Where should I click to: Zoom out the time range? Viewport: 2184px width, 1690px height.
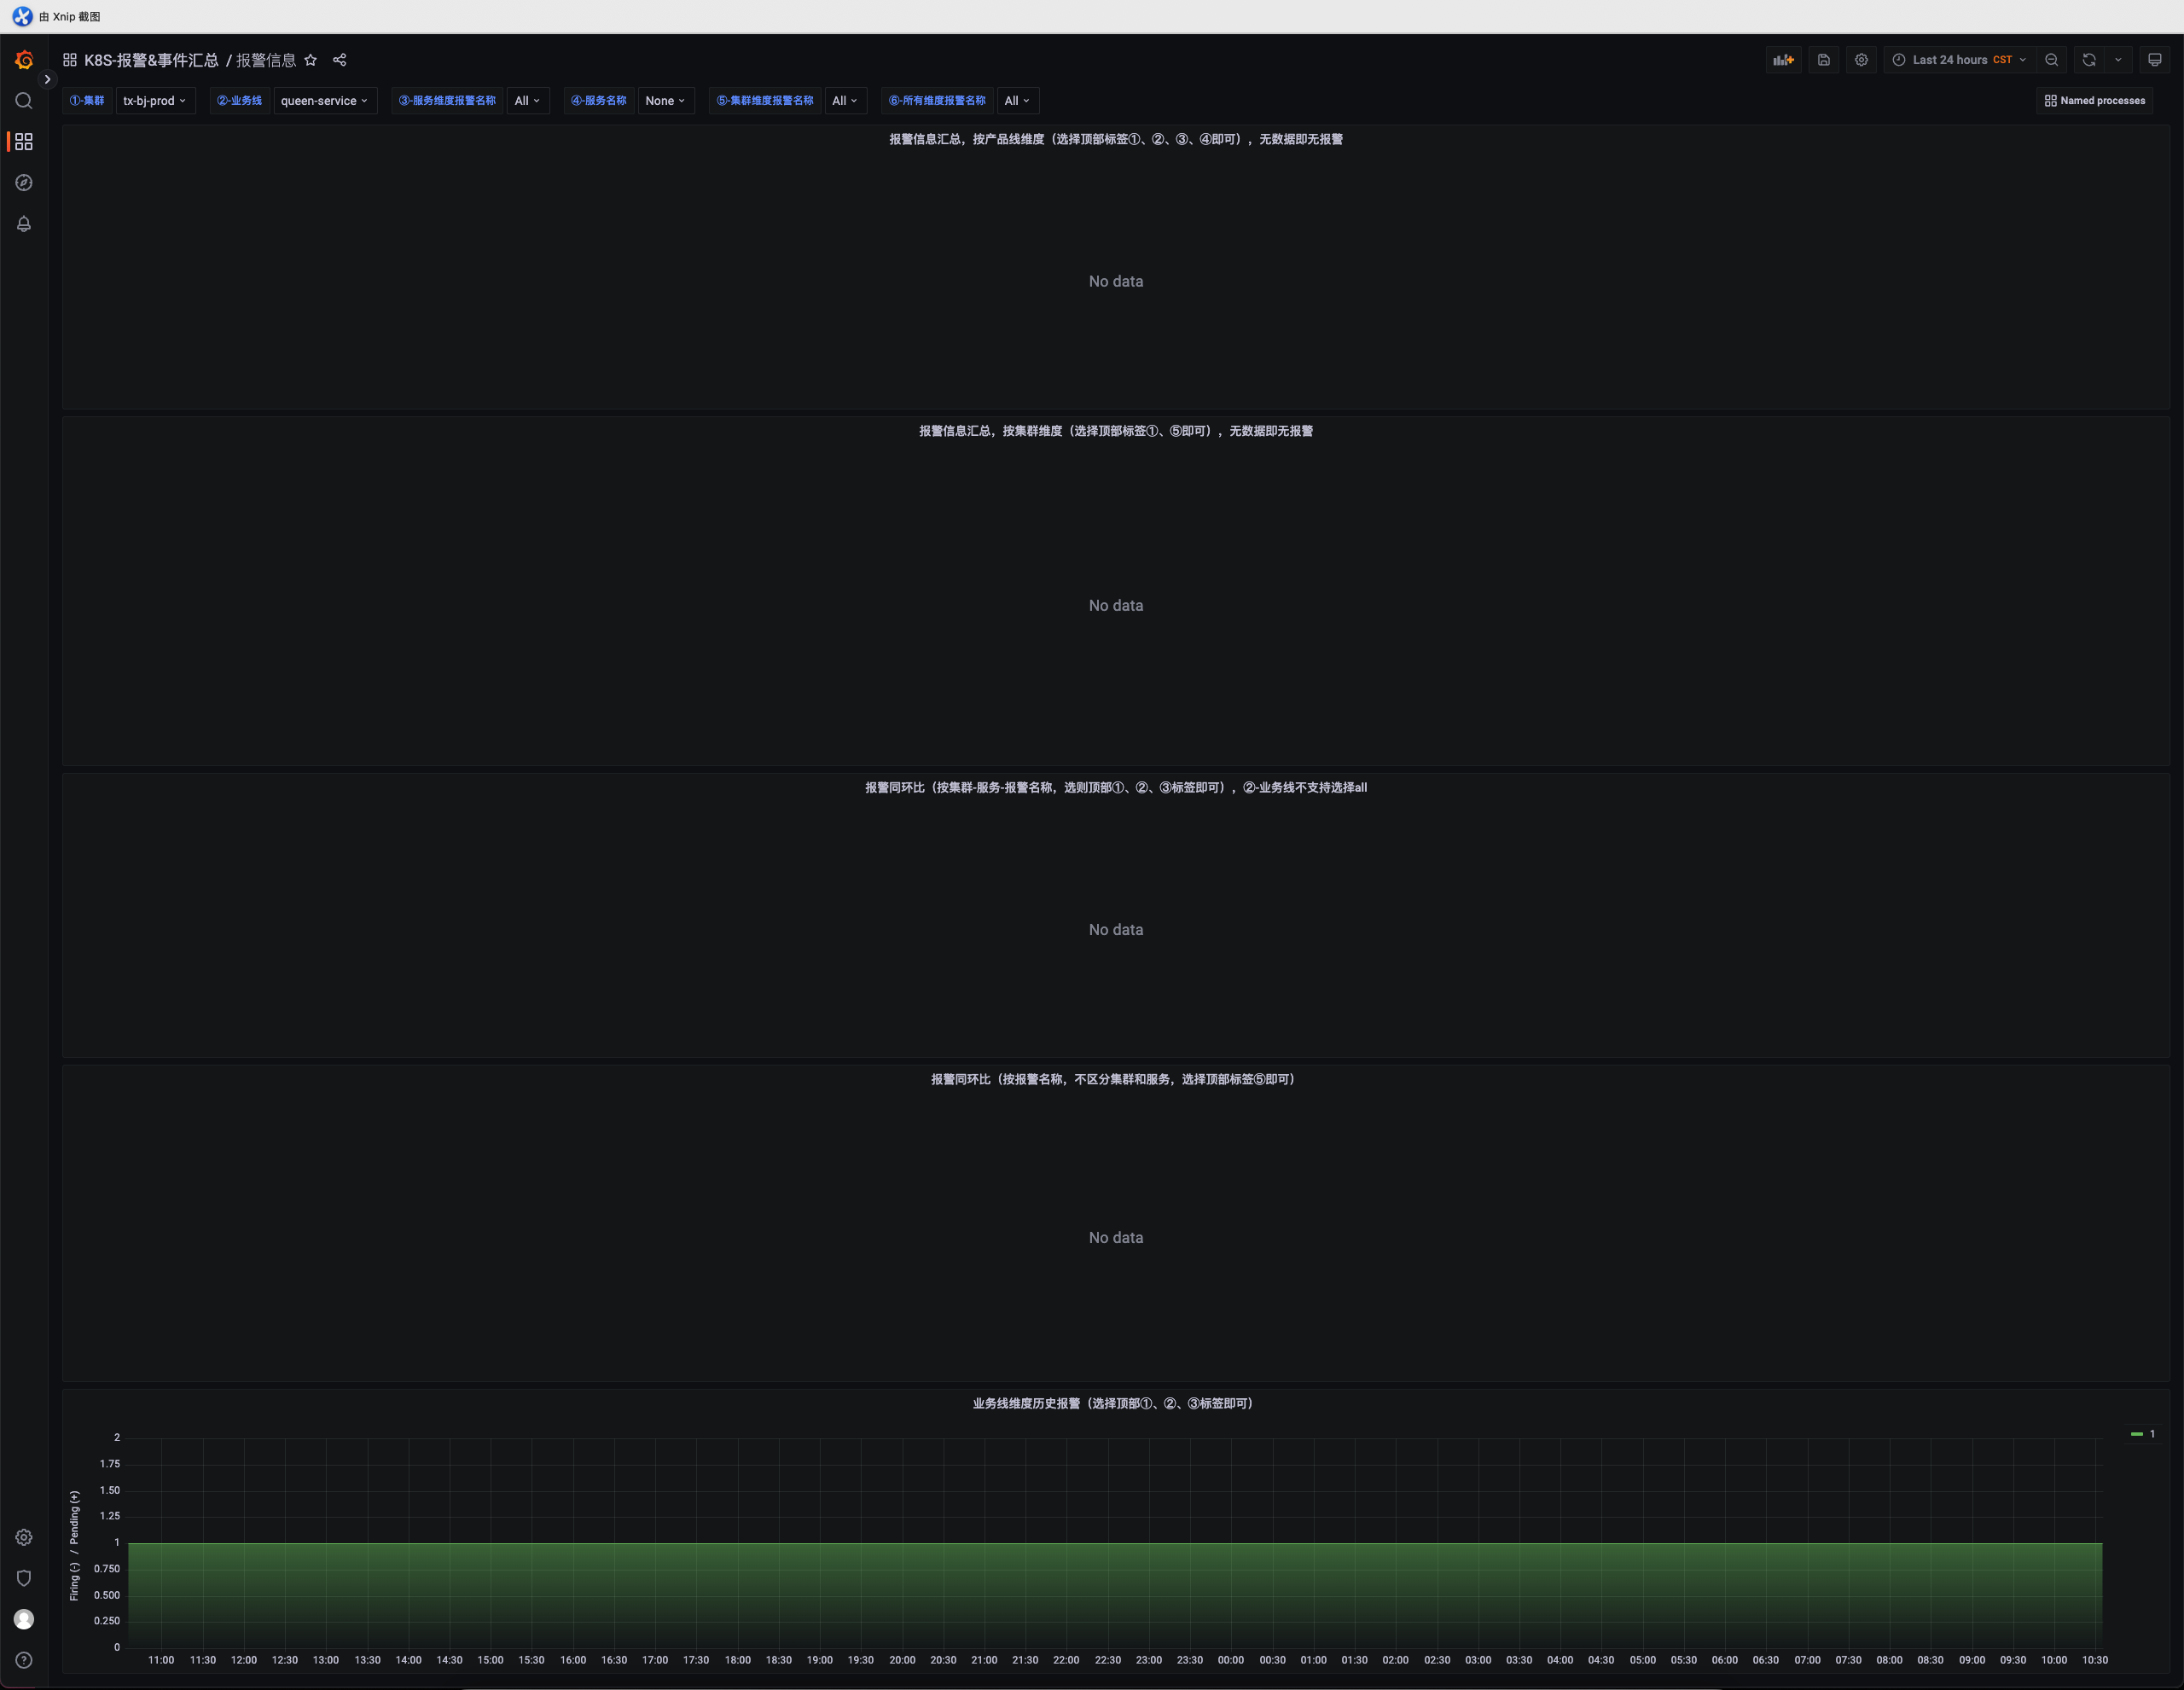pos(2052,60)
